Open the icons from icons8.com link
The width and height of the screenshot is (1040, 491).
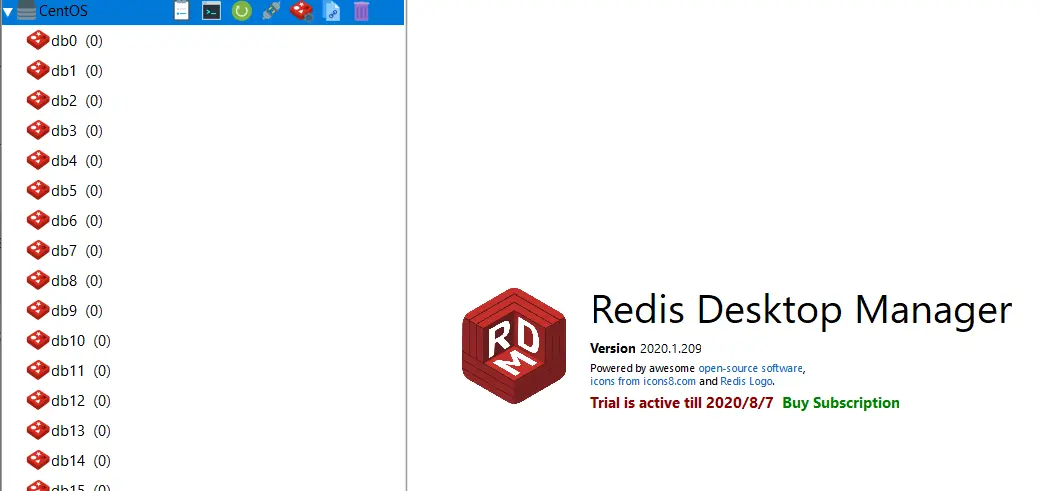tap(643, 382)
